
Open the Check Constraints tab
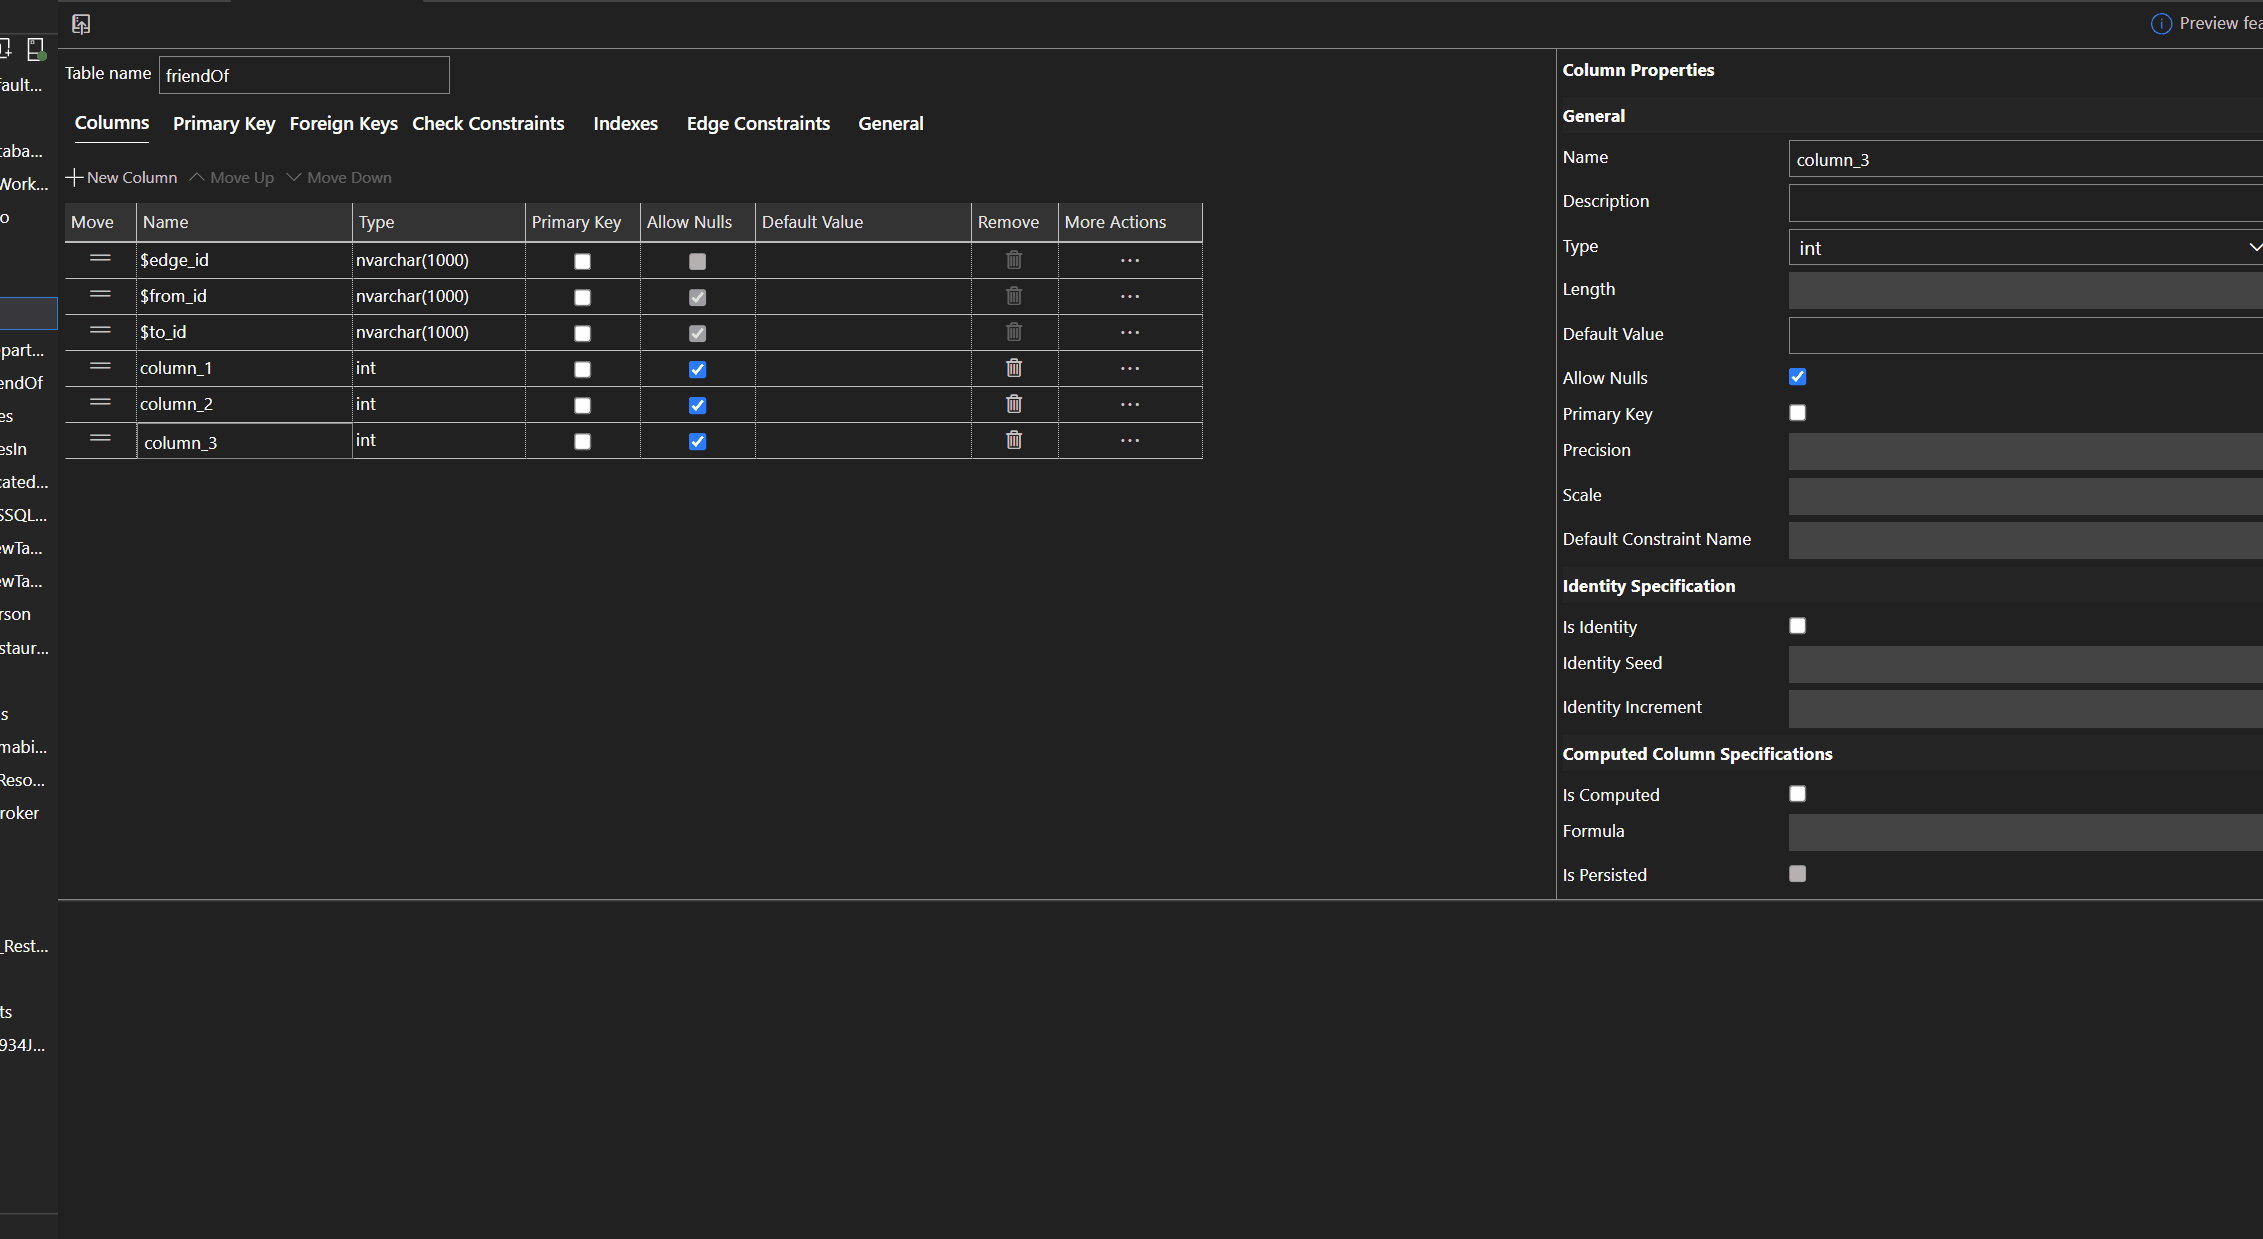tap(489, 124)
